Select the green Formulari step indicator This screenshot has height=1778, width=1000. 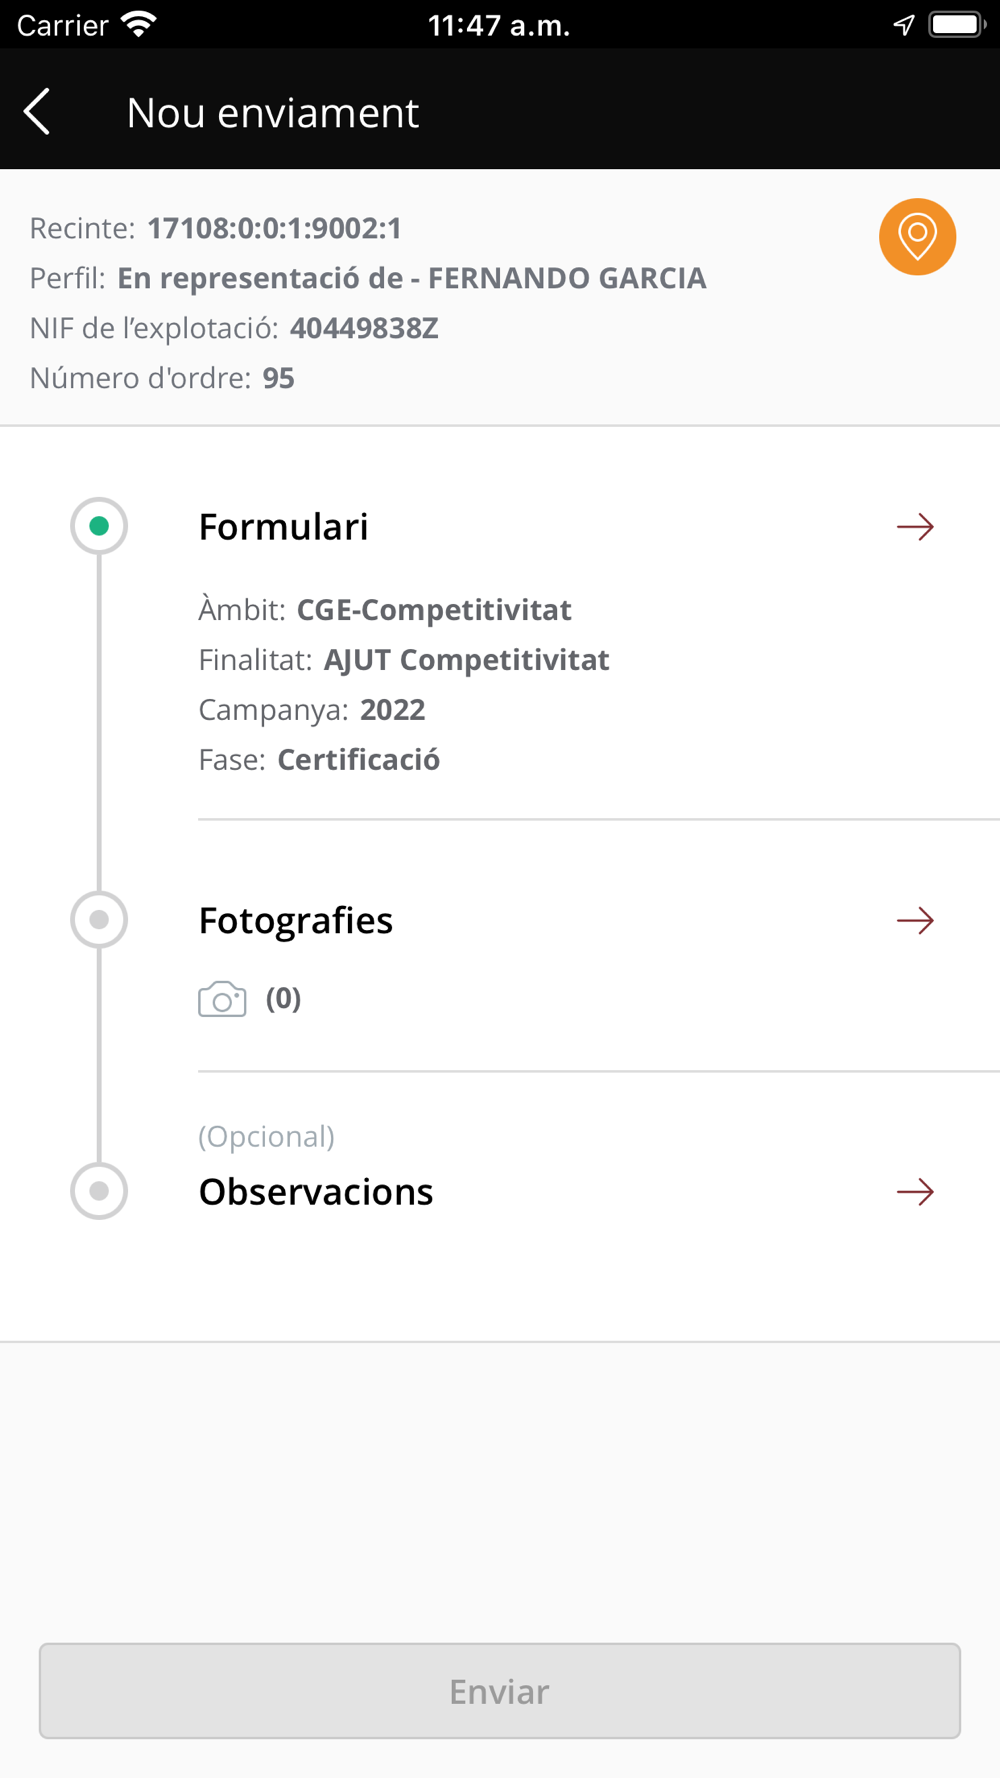point(99,526)
